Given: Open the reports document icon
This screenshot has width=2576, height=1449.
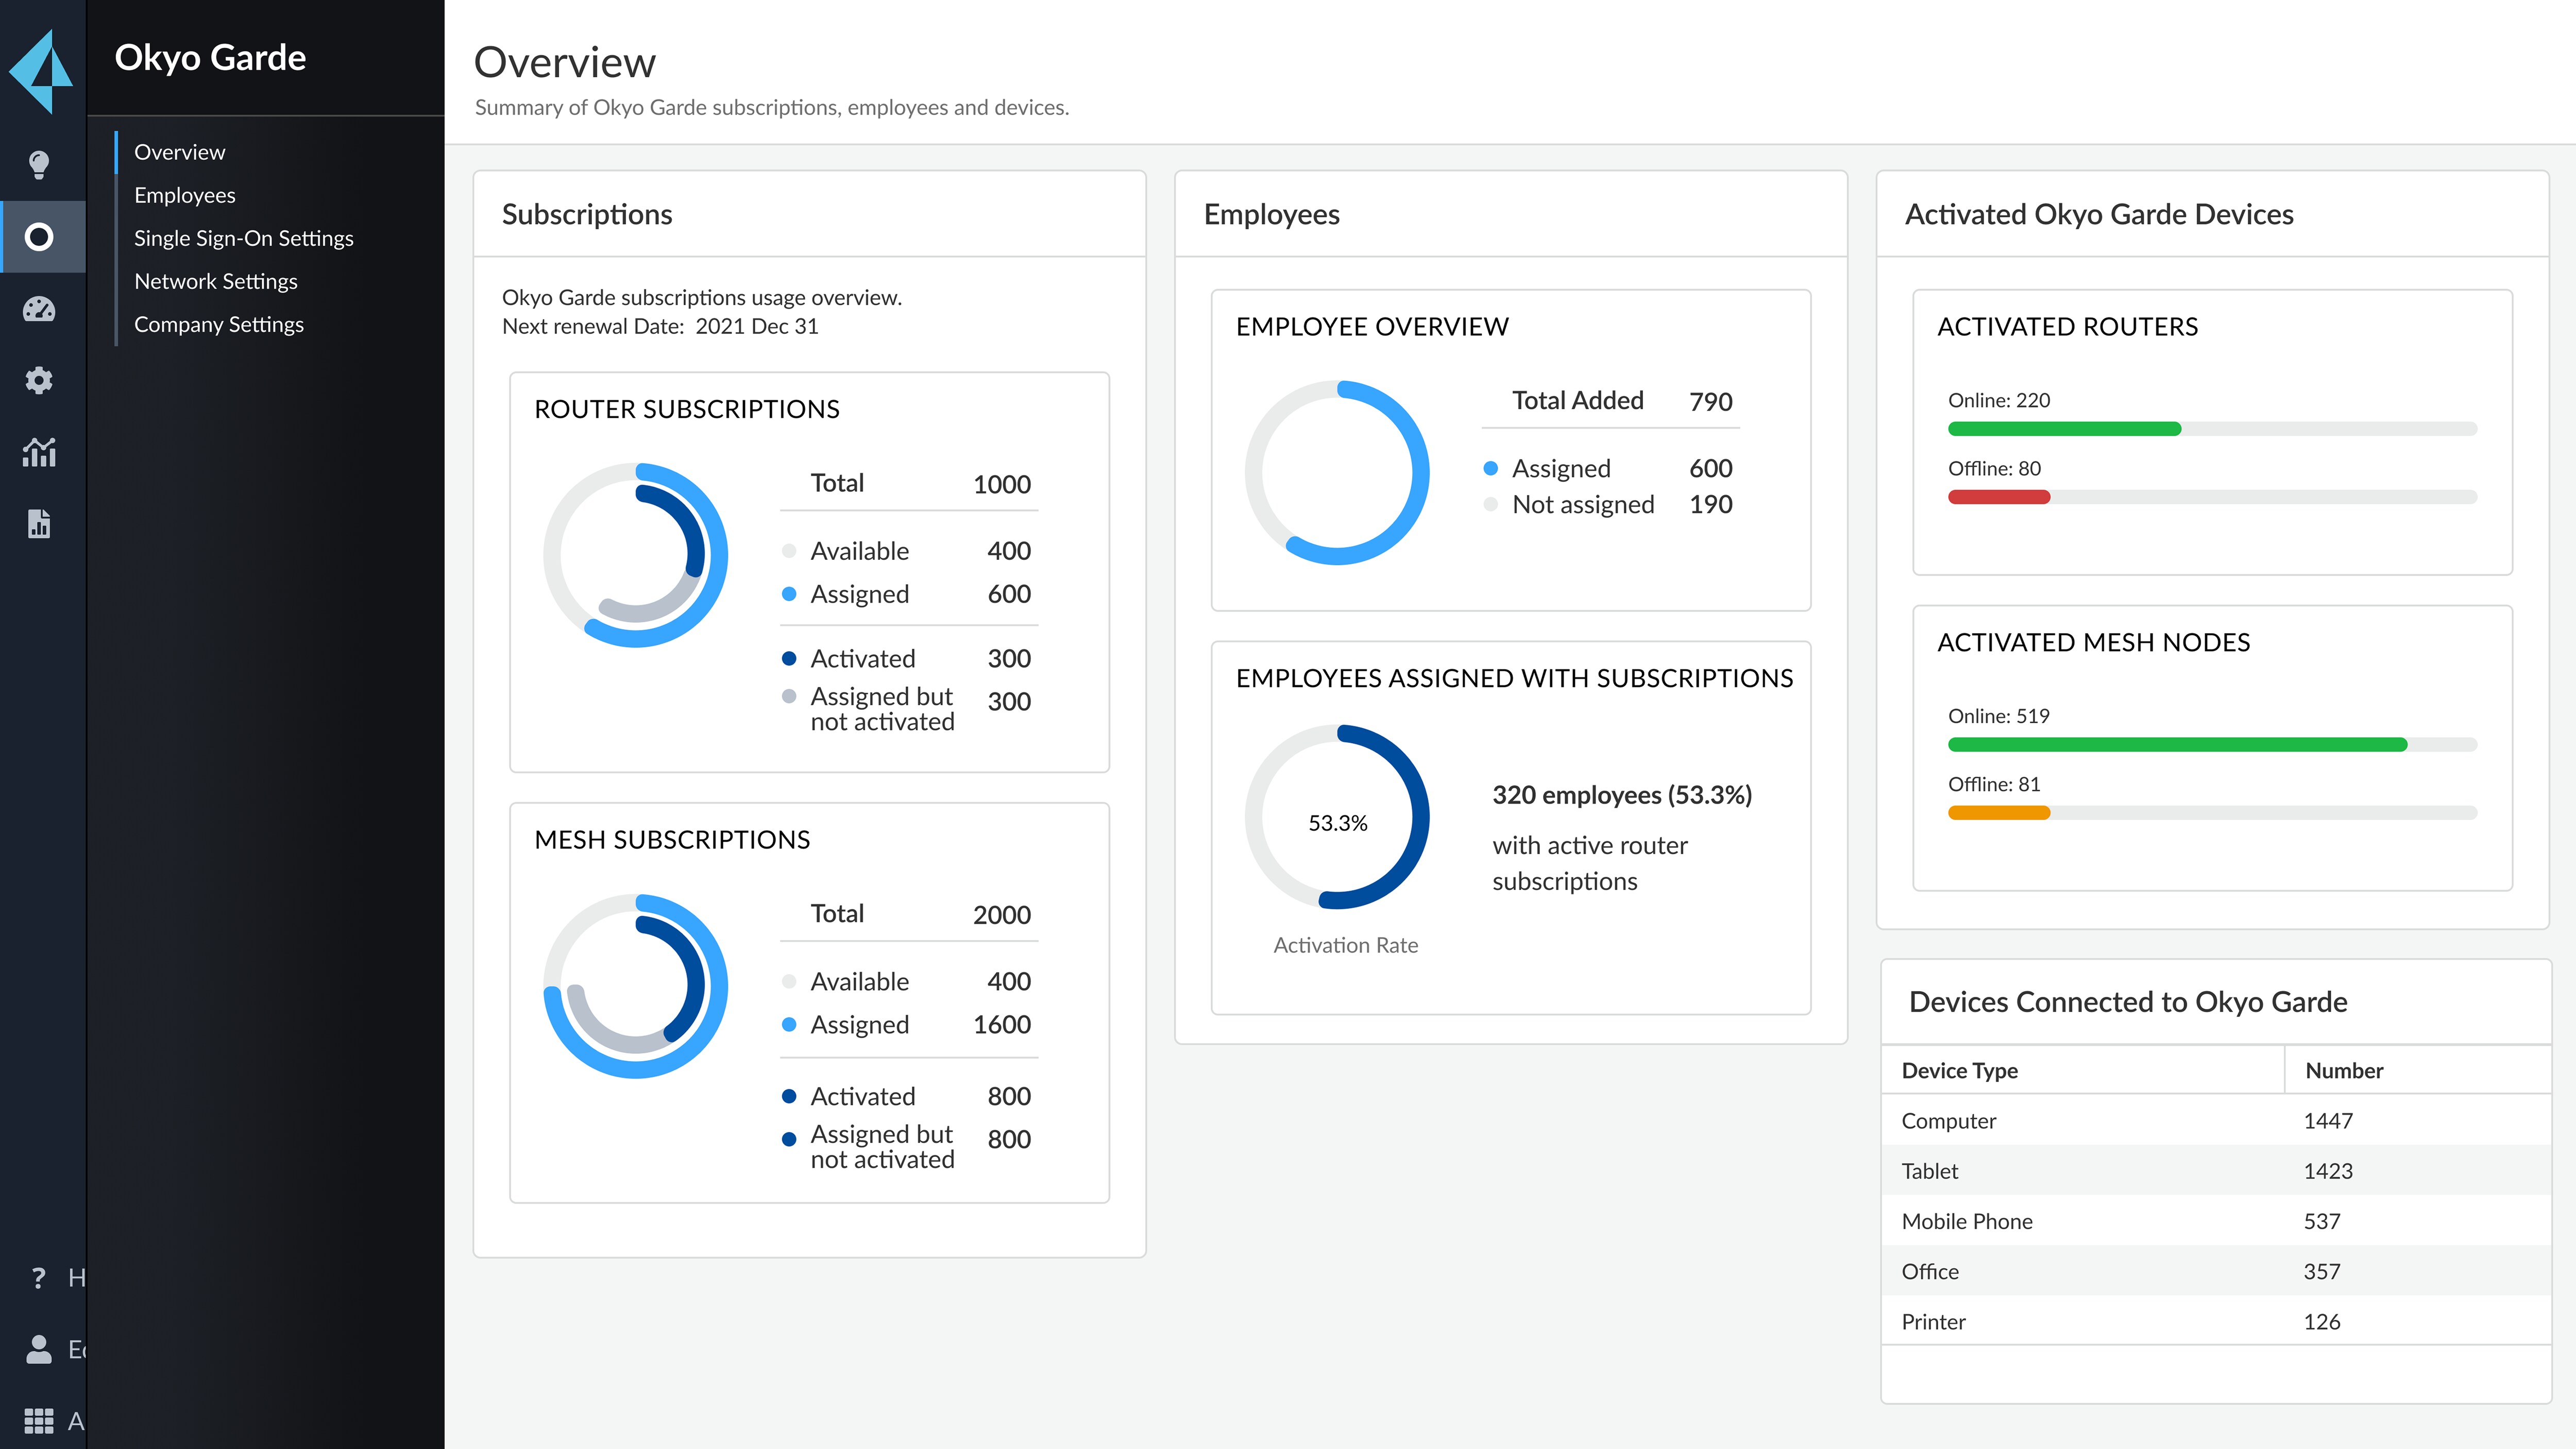Looking at the screenshot, I should 39,524.
